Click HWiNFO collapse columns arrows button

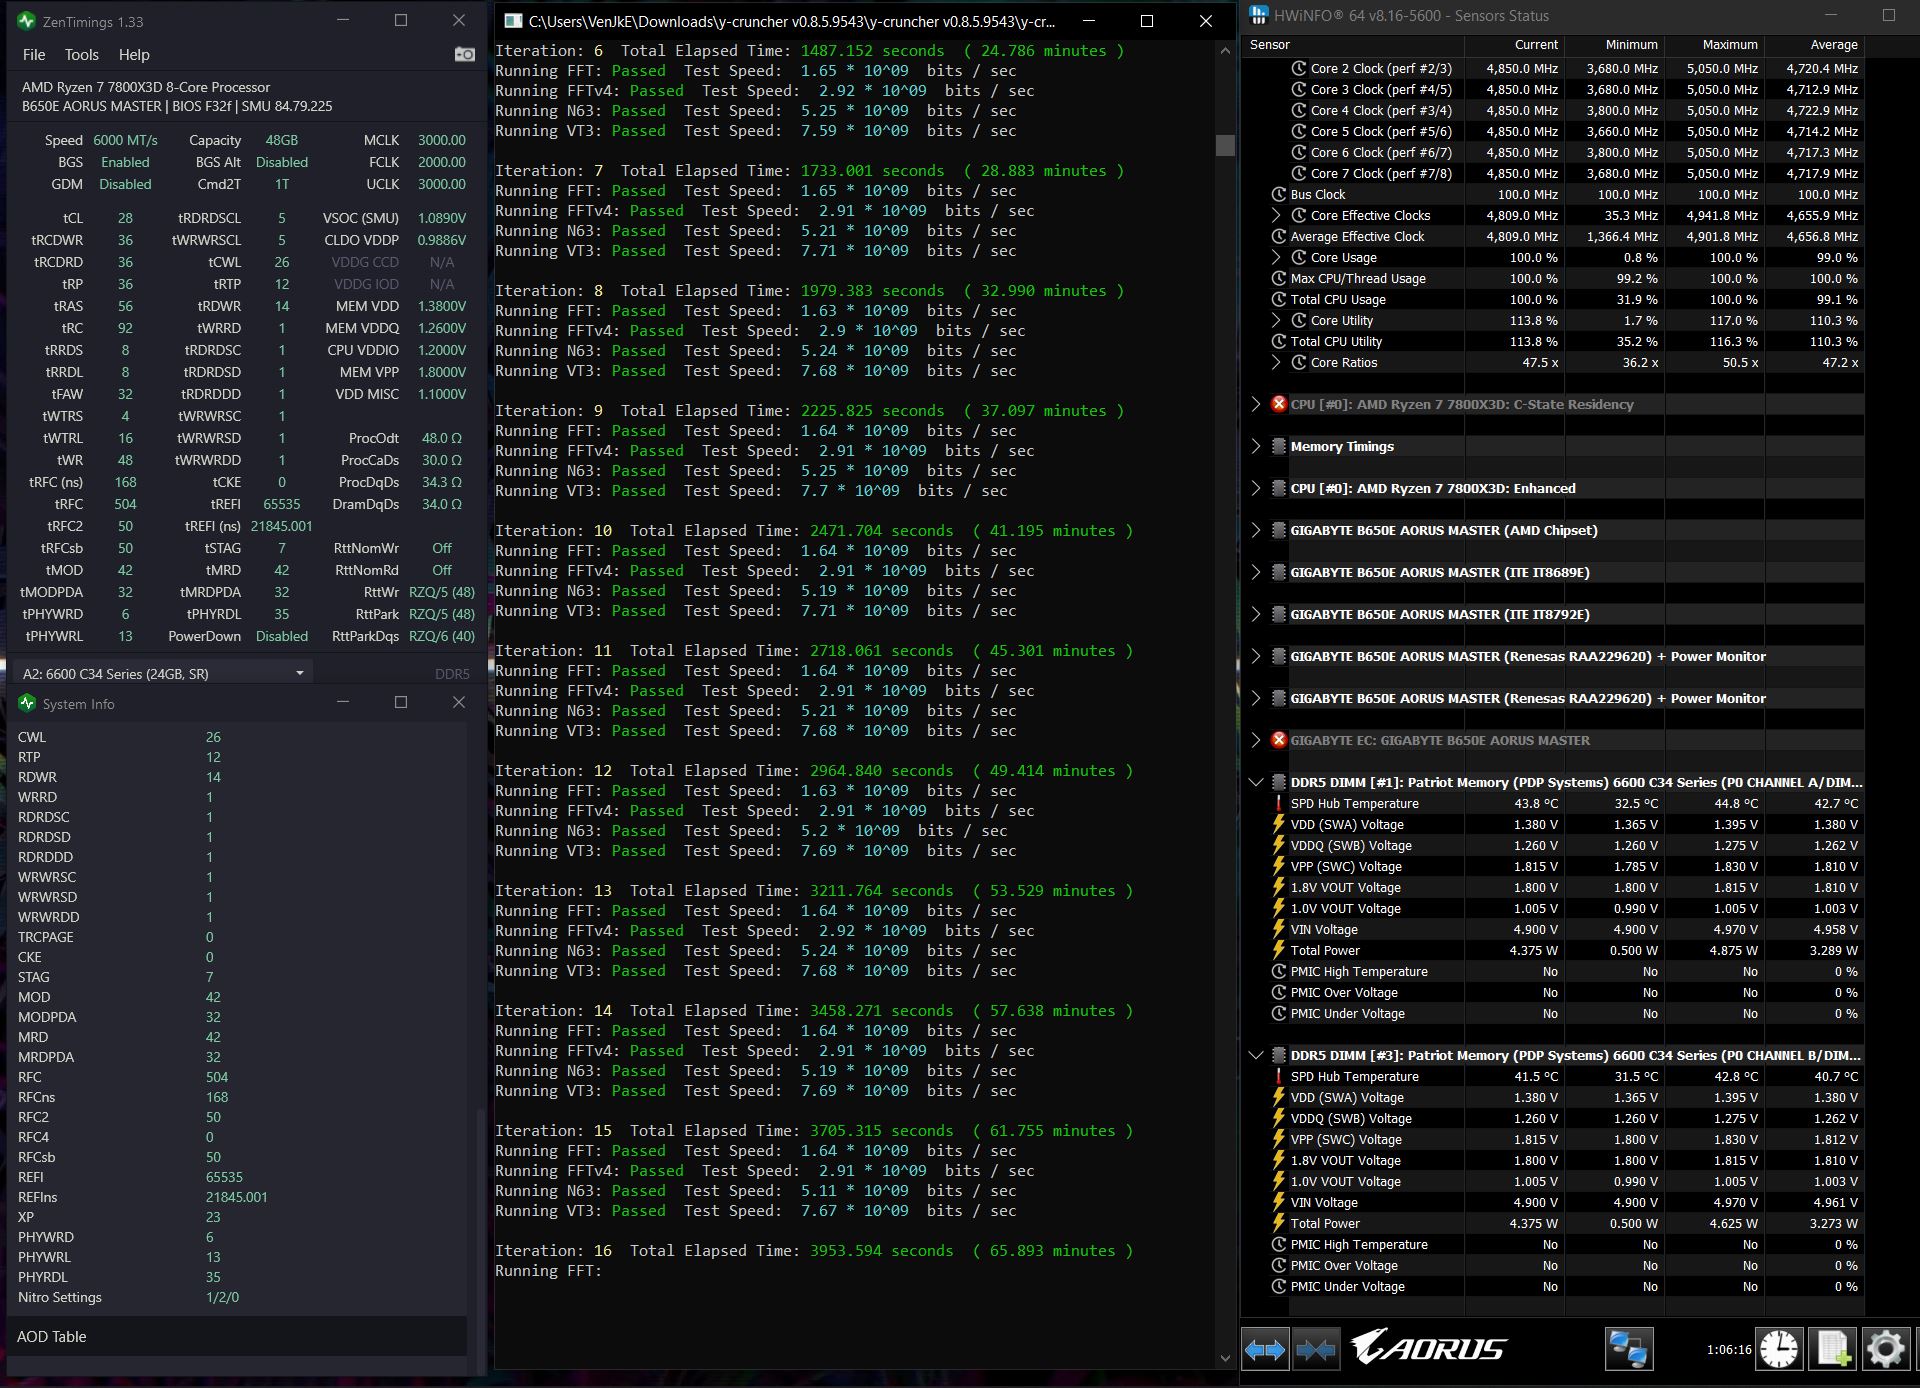click(1315, 1350)
